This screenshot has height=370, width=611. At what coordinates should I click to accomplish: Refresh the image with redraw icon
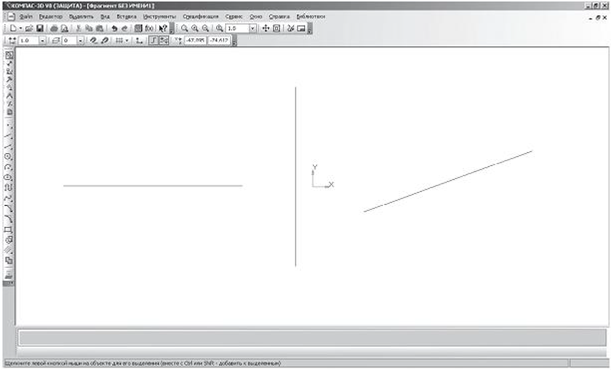pos(291,28)
